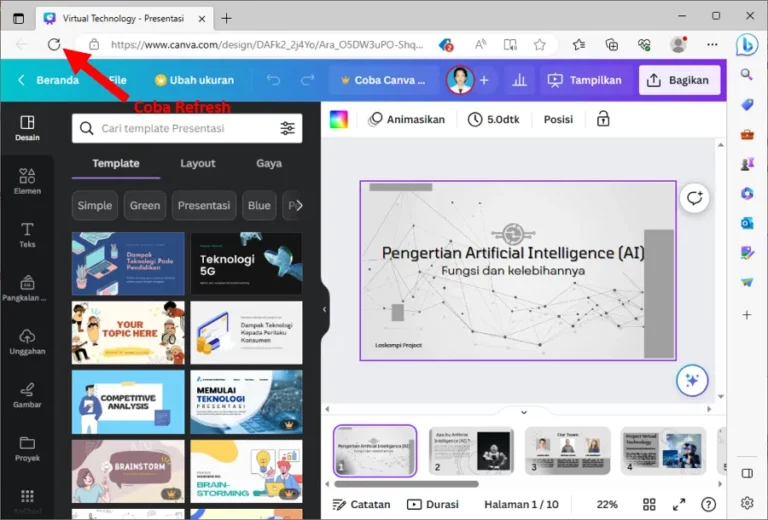Choose the Brainstorm template thumbnail
768x520 pixels.
[128, 471]
